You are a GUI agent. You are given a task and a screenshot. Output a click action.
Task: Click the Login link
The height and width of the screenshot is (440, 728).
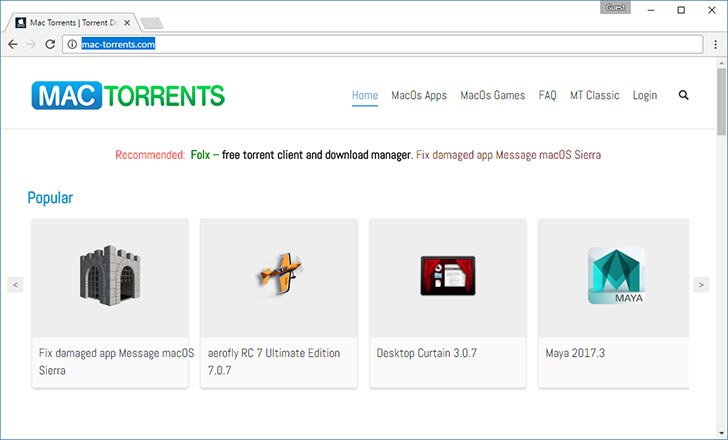(644, 95)
